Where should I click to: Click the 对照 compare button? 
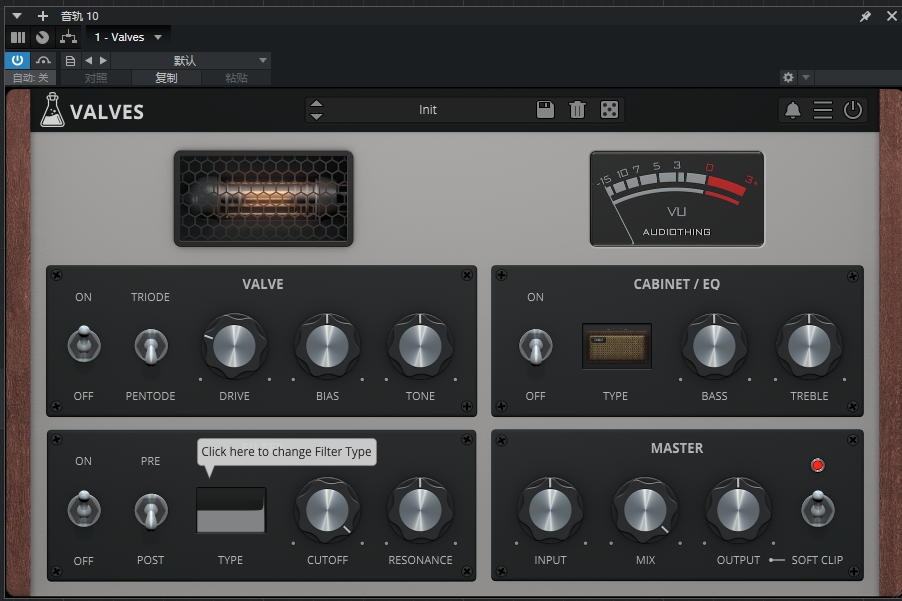click(96, 78)
